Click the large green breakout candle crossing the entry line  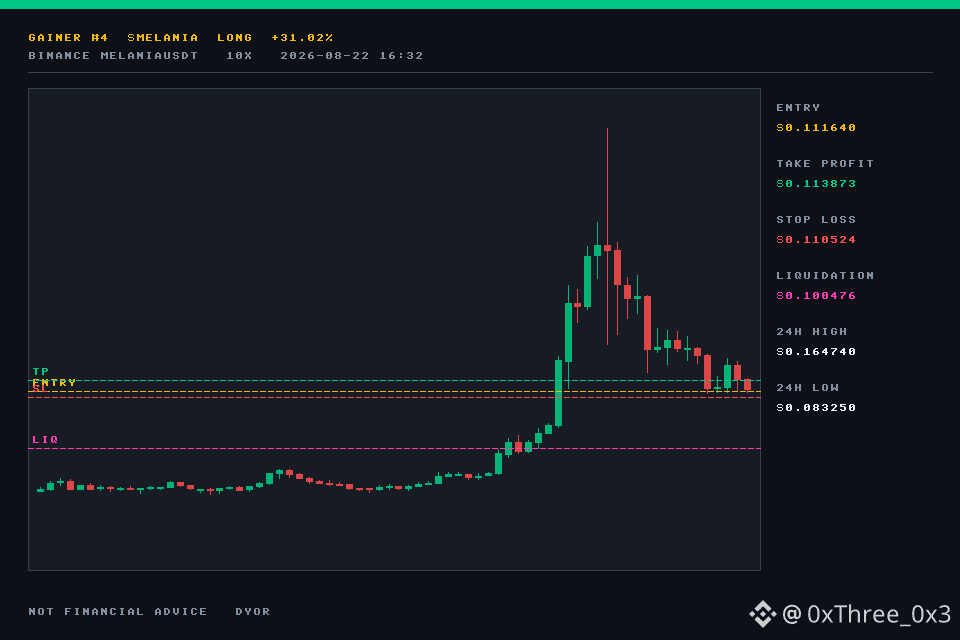(558, 393)
